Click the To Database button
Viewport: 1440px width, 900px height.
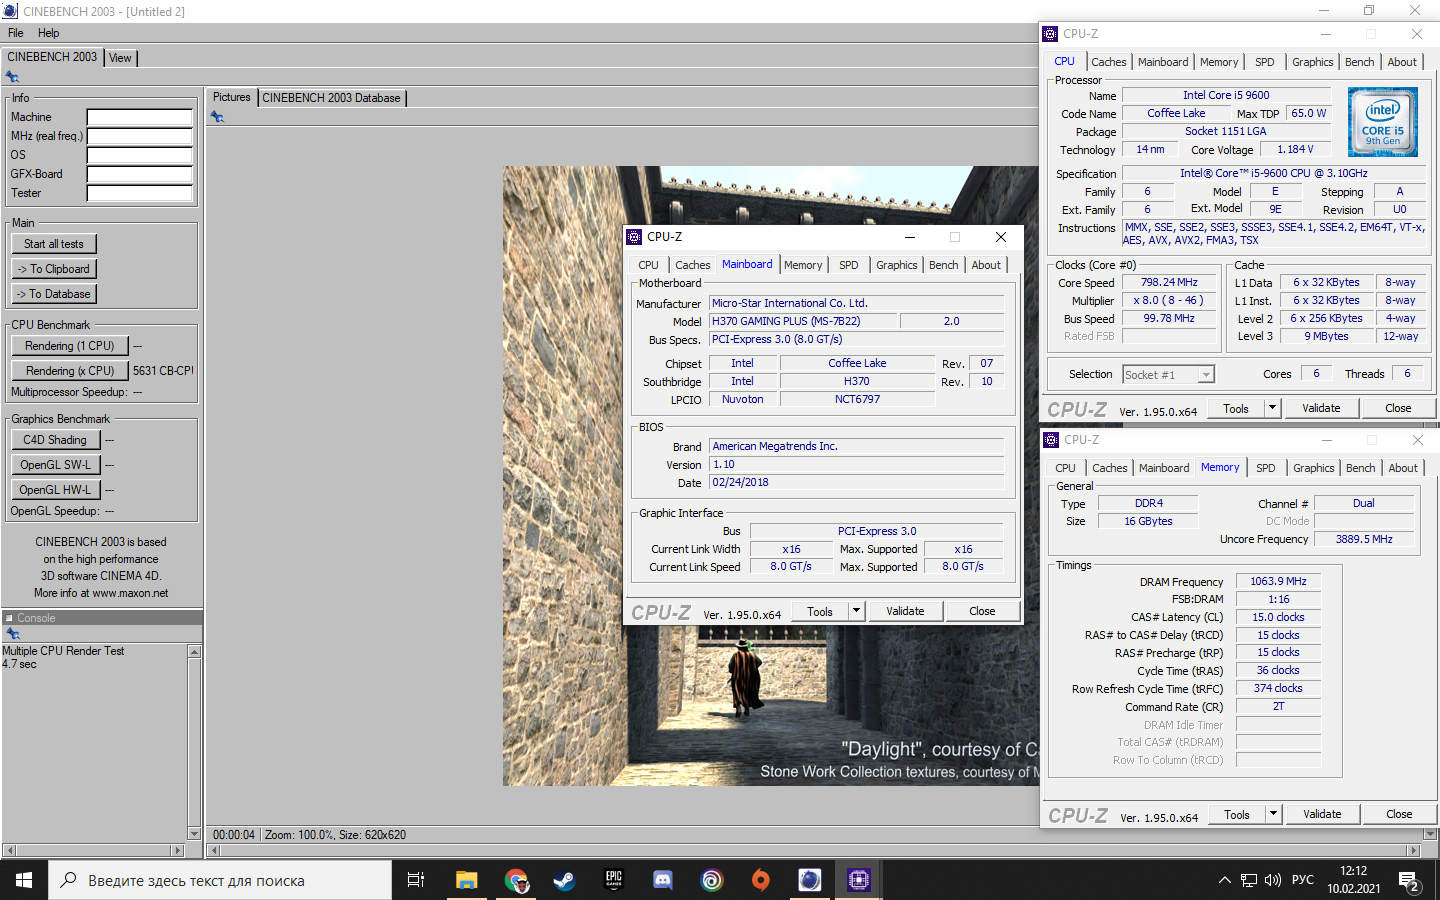coord(54,294)
